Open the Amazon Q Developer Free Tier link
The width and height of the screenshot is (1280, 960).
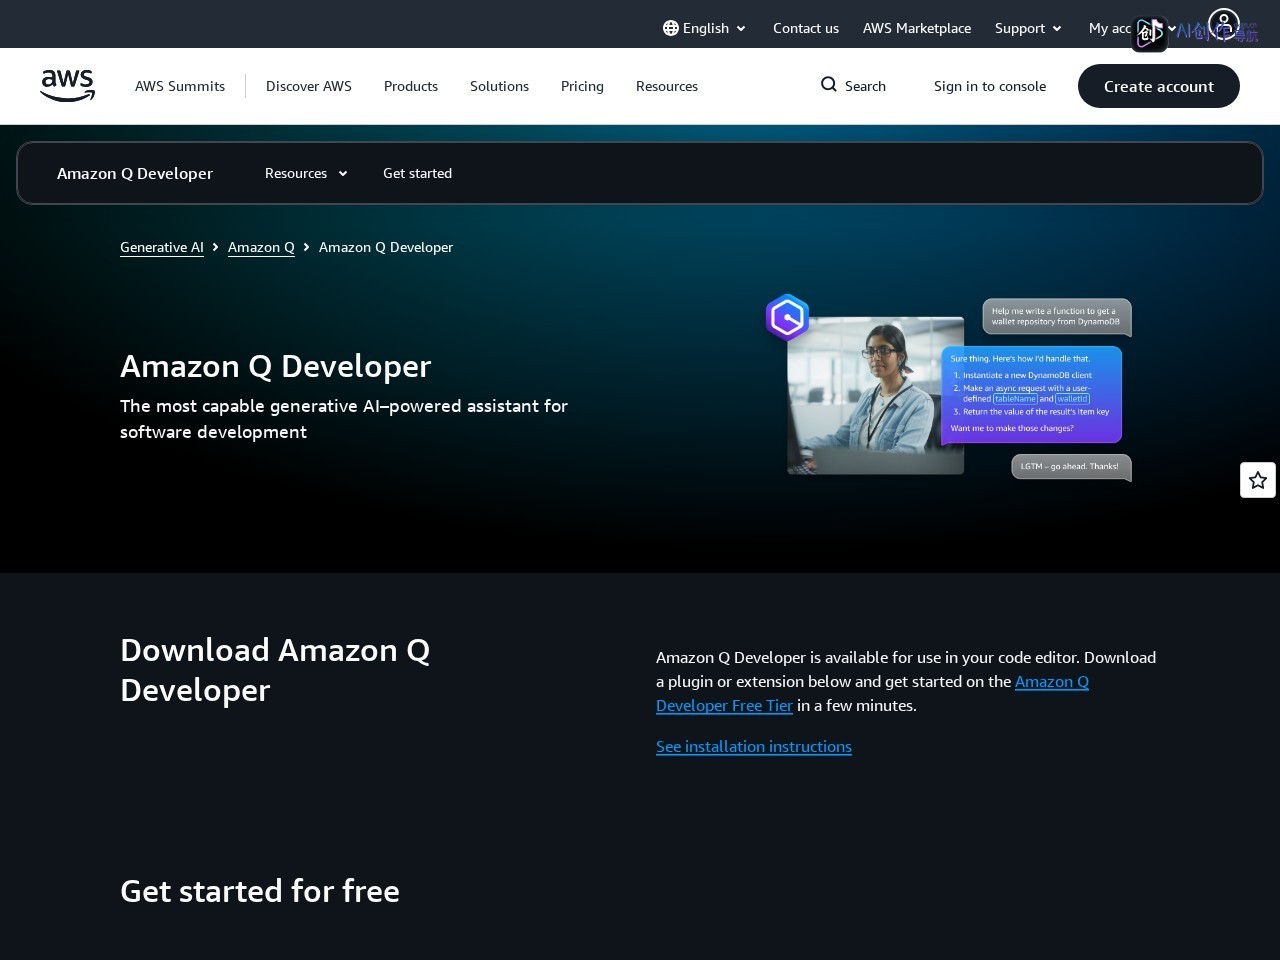coord(872,693)
